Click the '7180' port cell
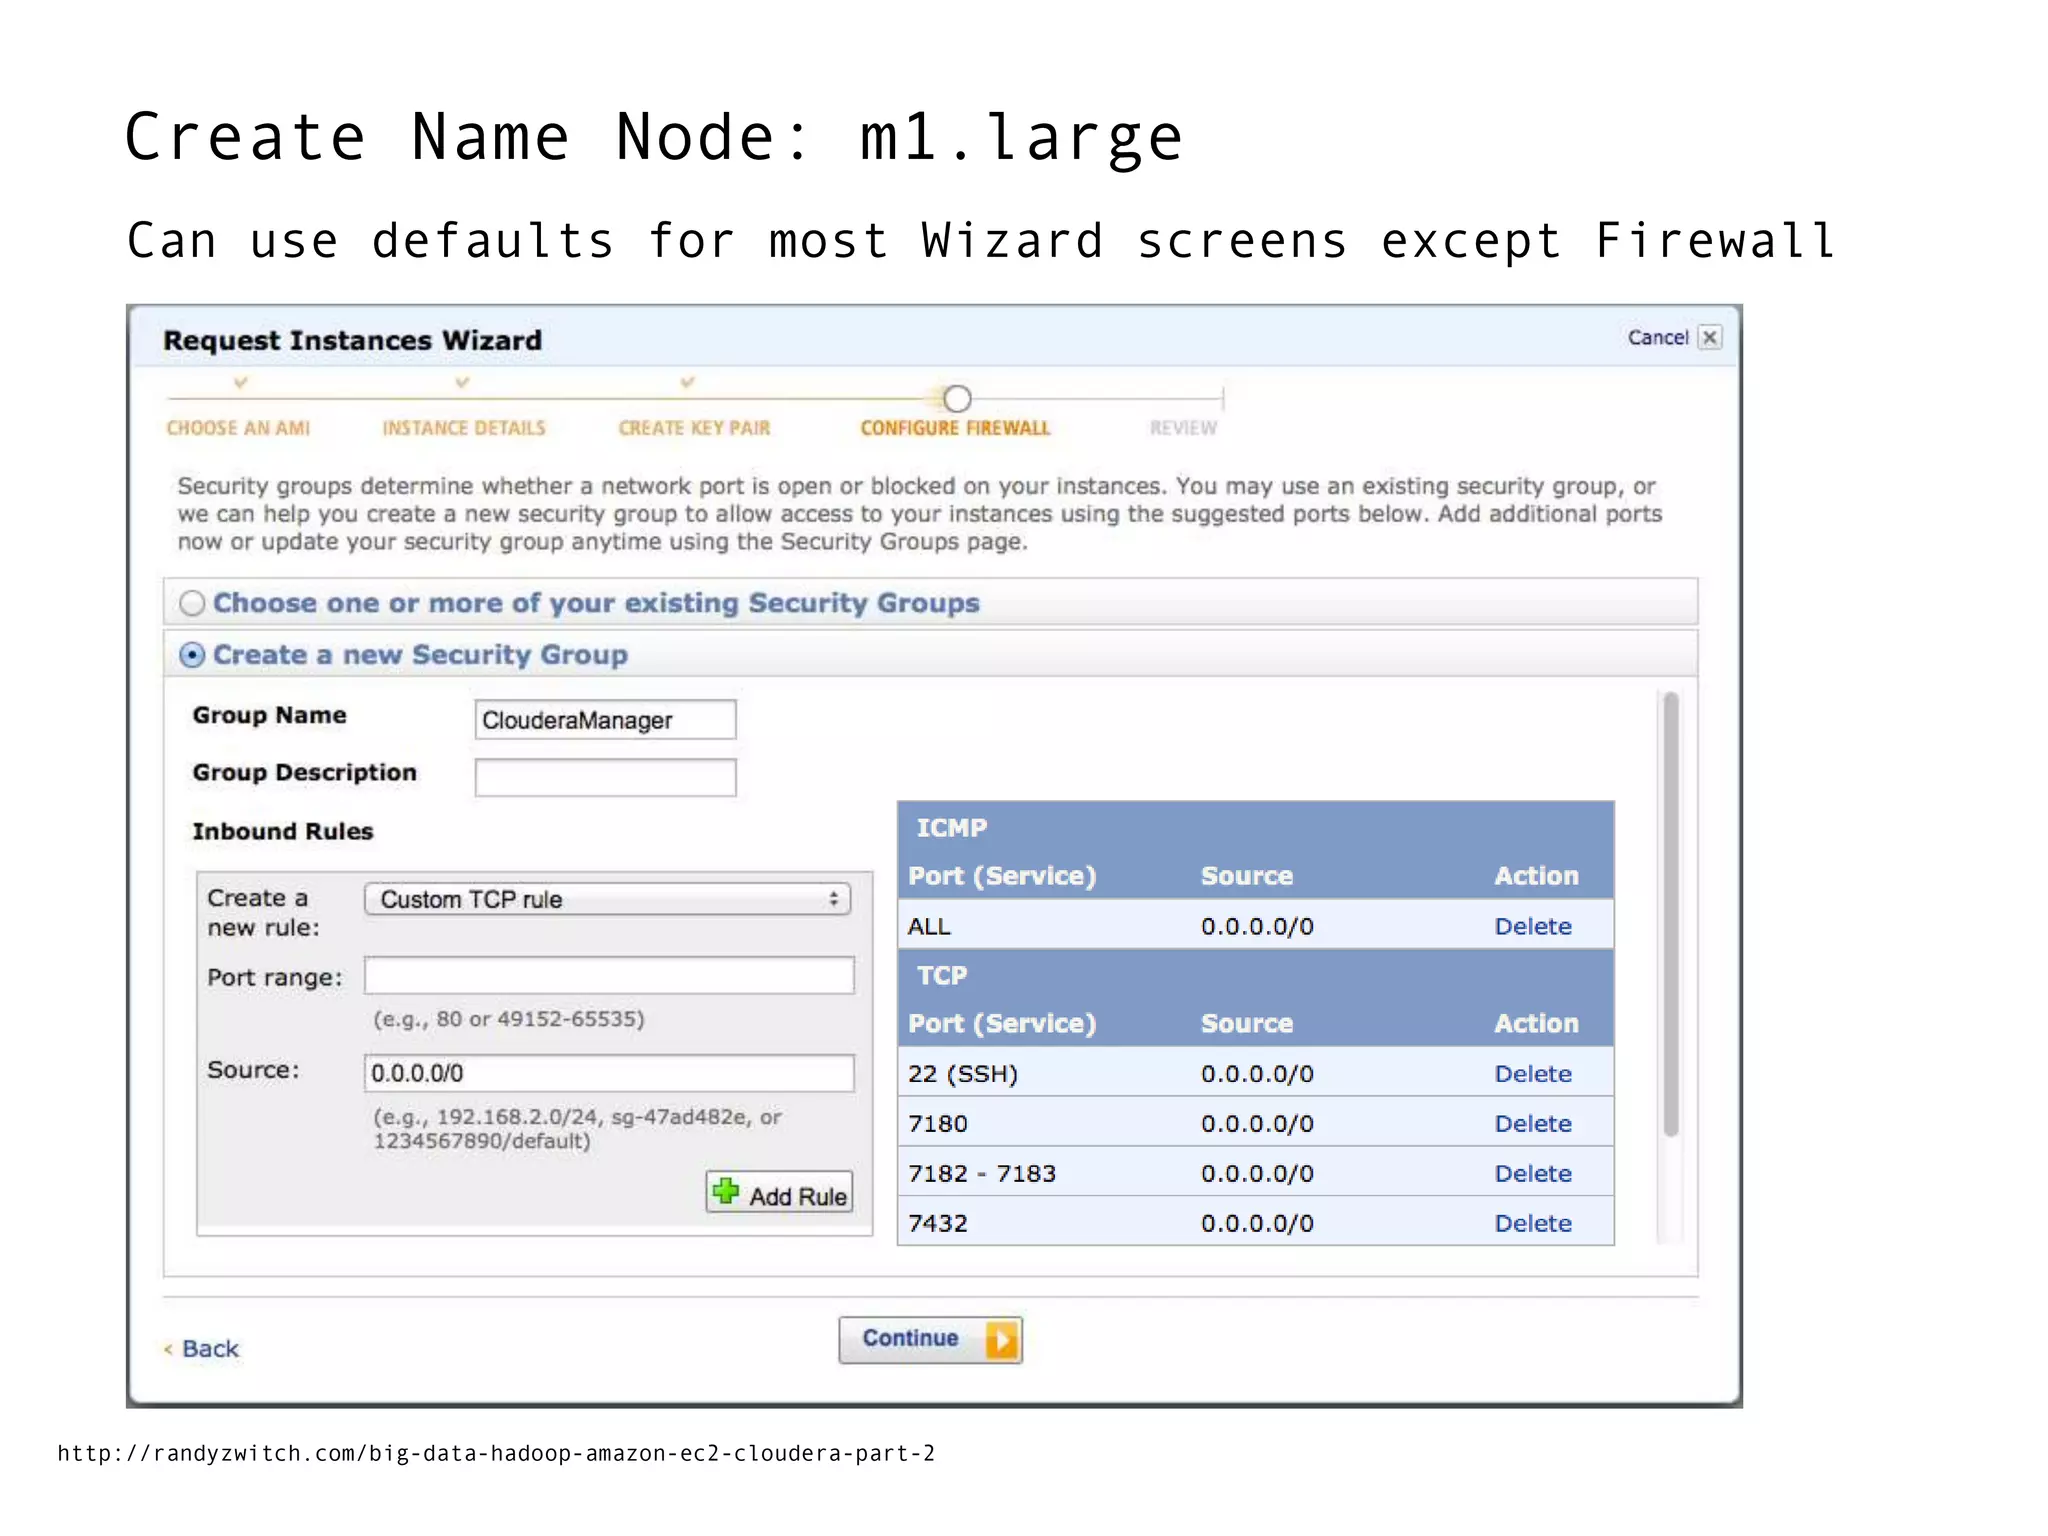Image resolution: width=2048 pixels, height=1536 pixels. click(x=938, y=1123)
